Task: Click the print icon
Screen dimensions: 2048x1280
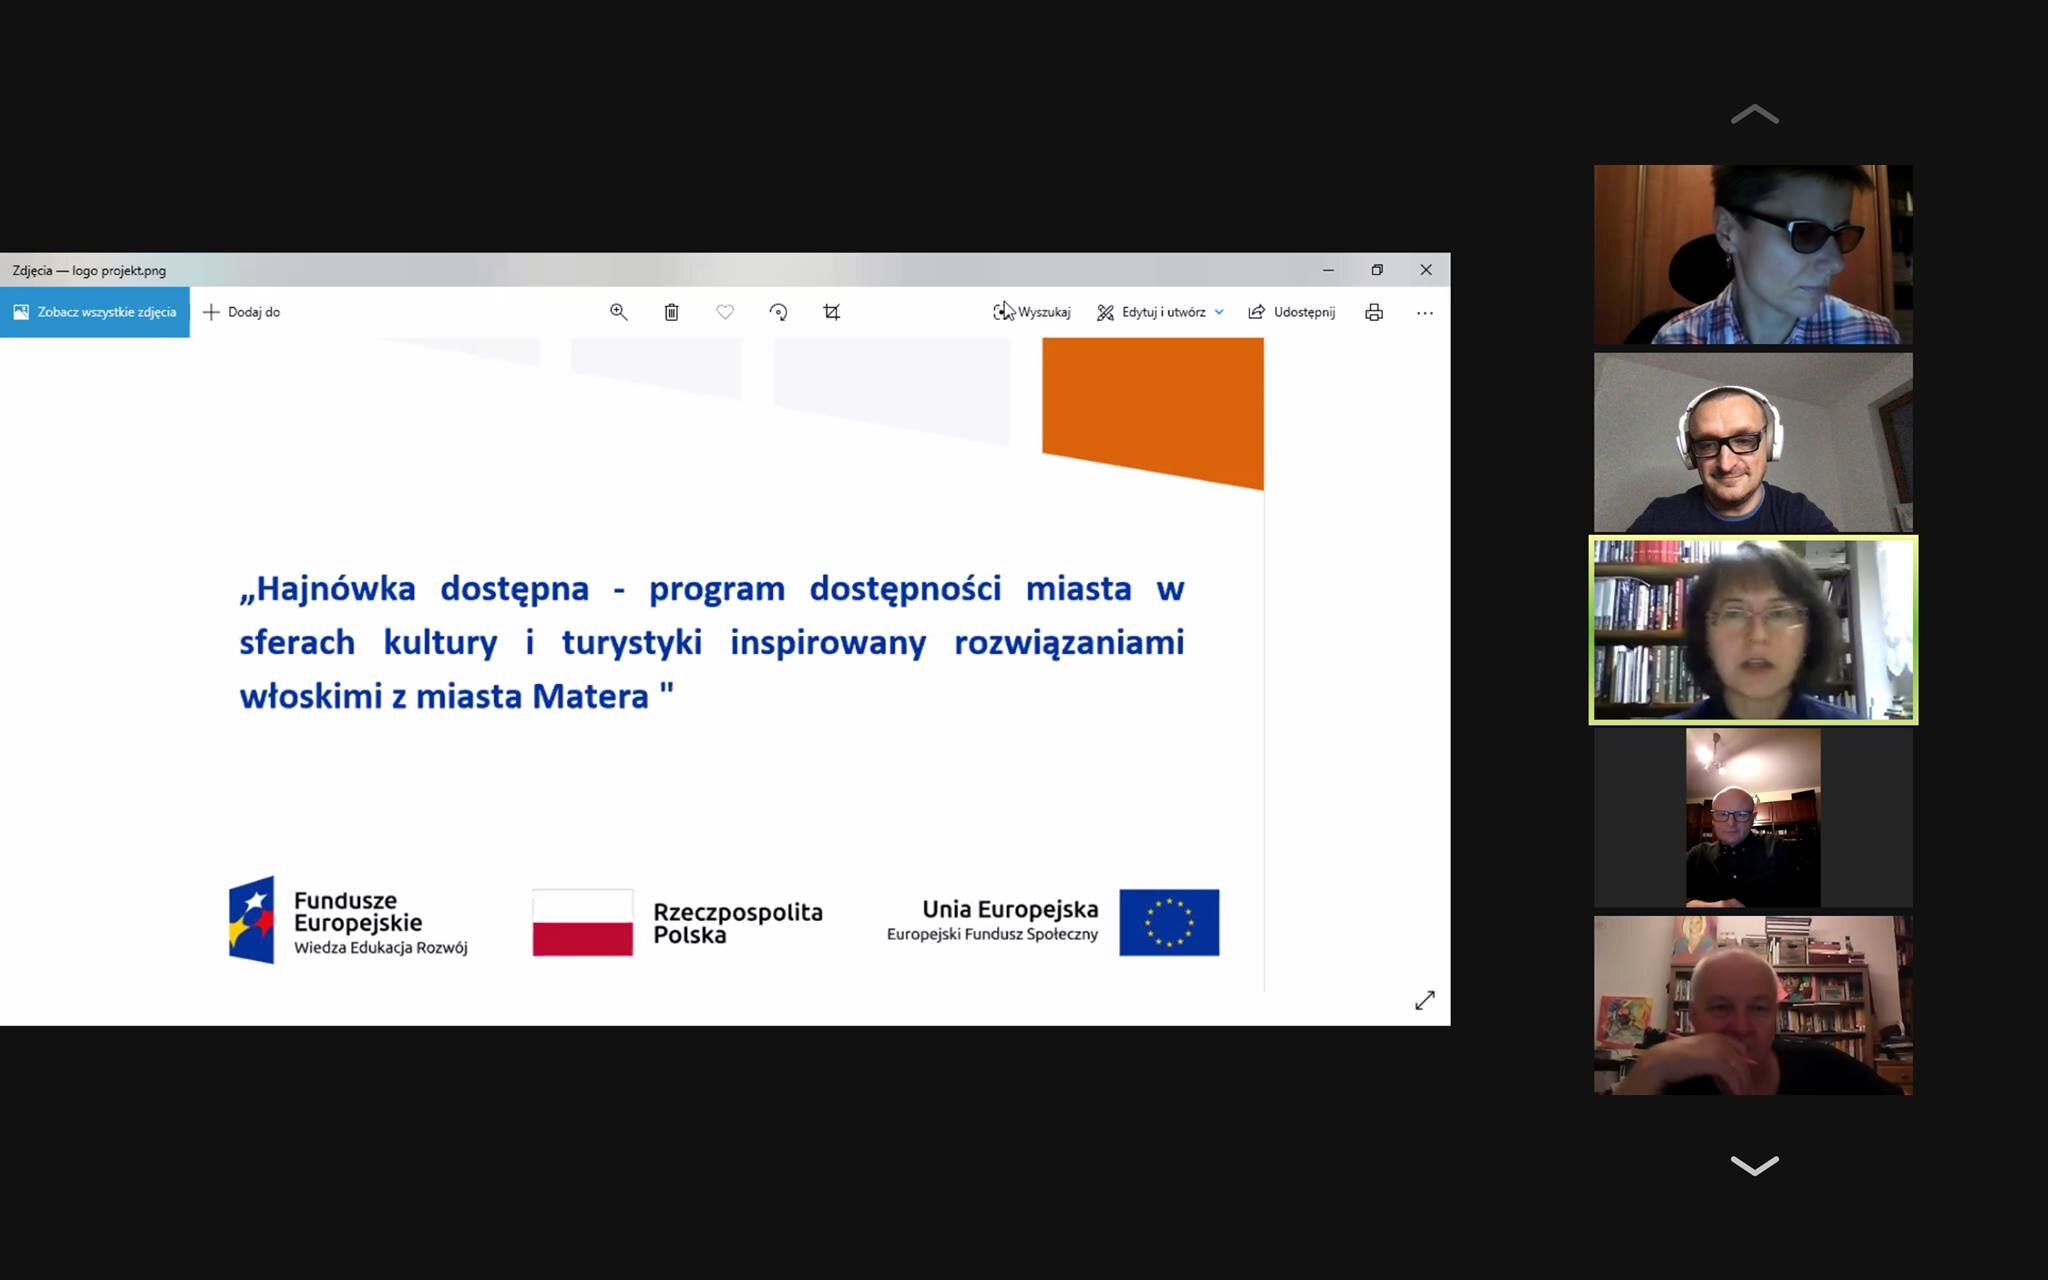Action: [x=1374, y=312]
